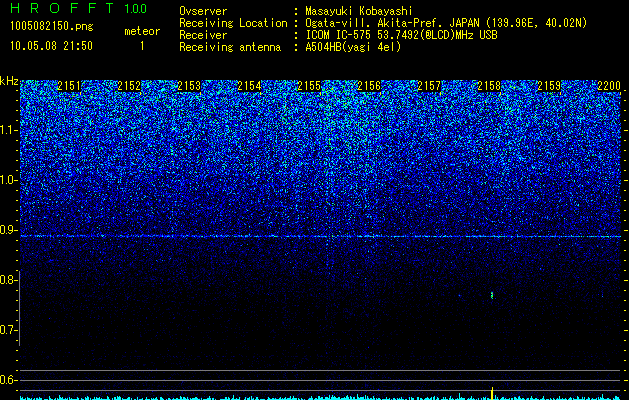629x400 pixels.
Task: Click the version number 1.0.0
Action: pyautogui.click(x=136, y=8)
